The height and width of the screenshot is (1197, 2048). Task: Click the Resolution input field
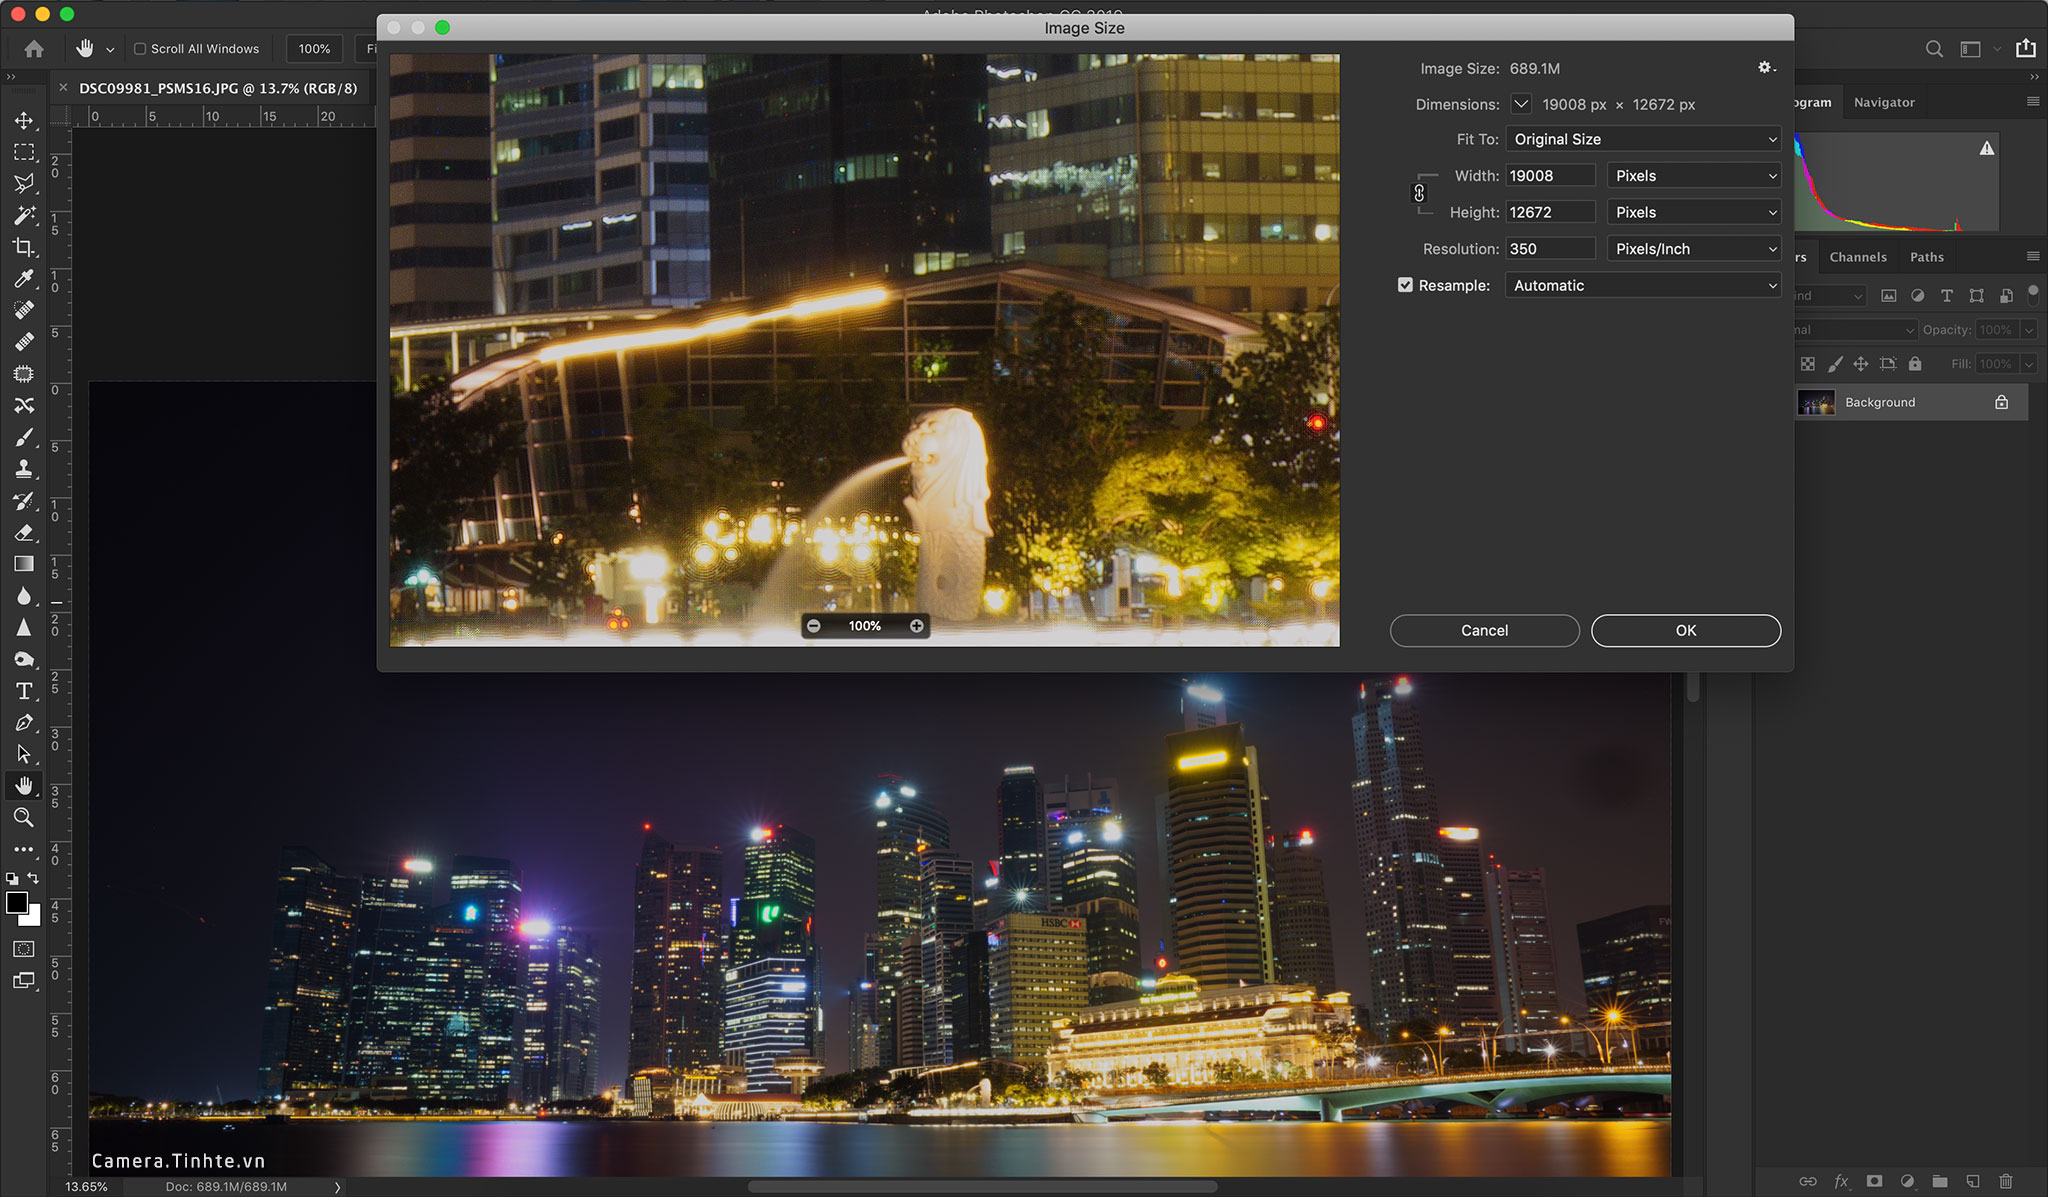(x=1550, y=249)
